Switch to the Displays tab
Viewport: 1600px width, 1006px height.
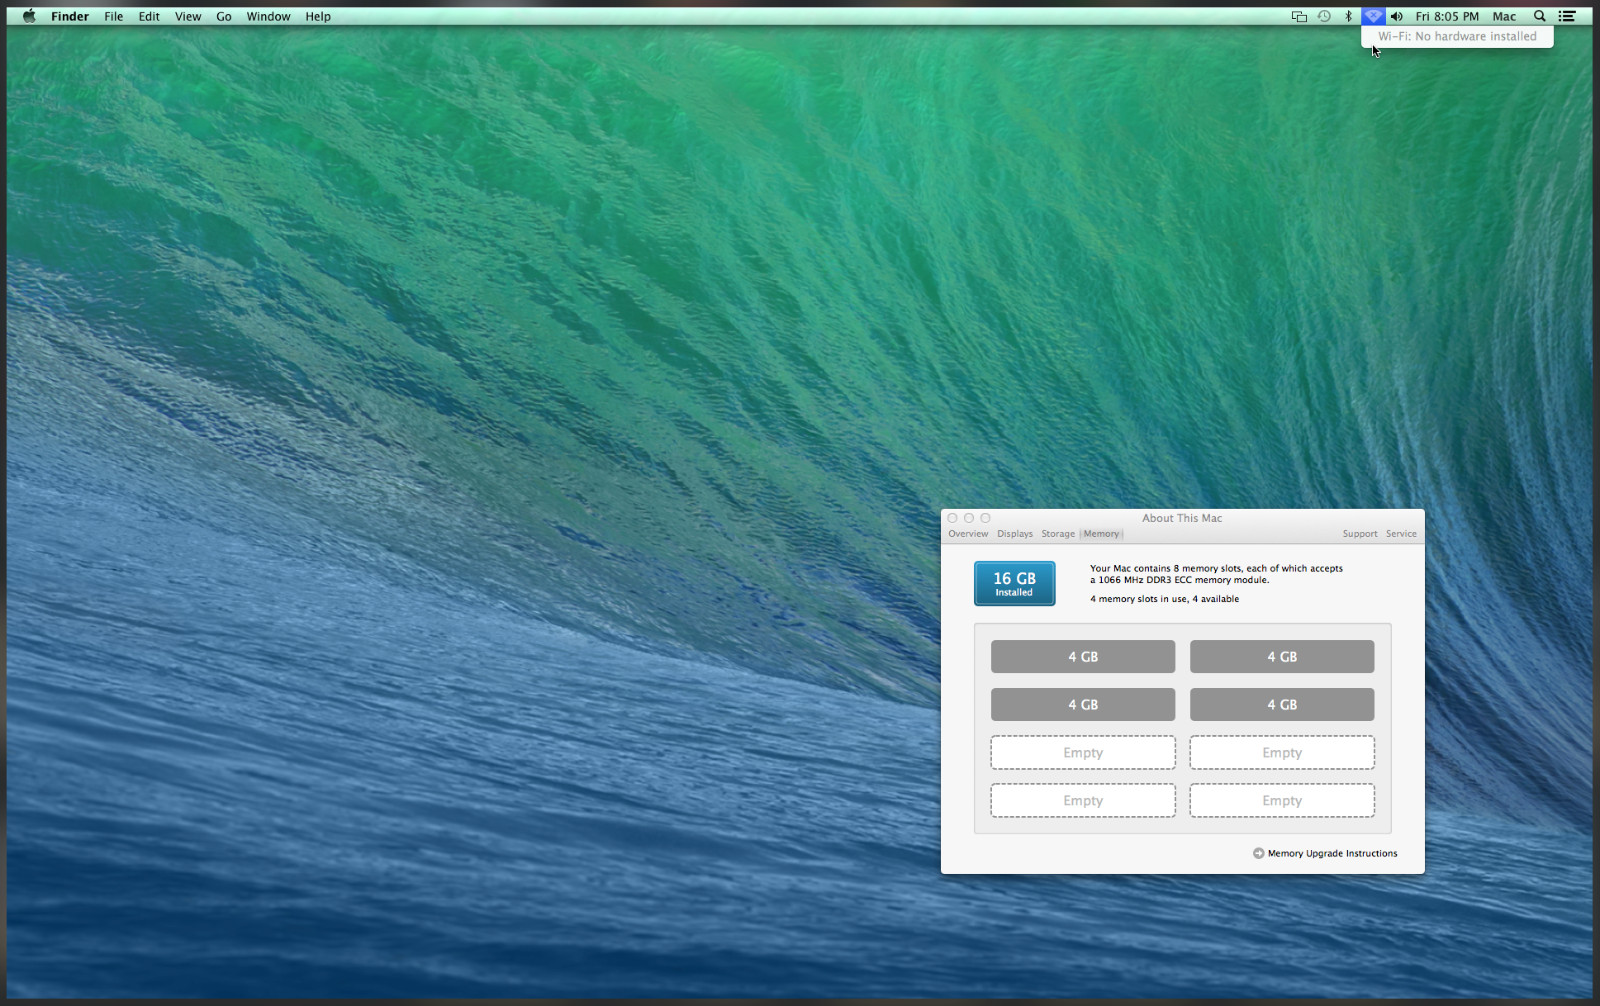point(1015,534)
